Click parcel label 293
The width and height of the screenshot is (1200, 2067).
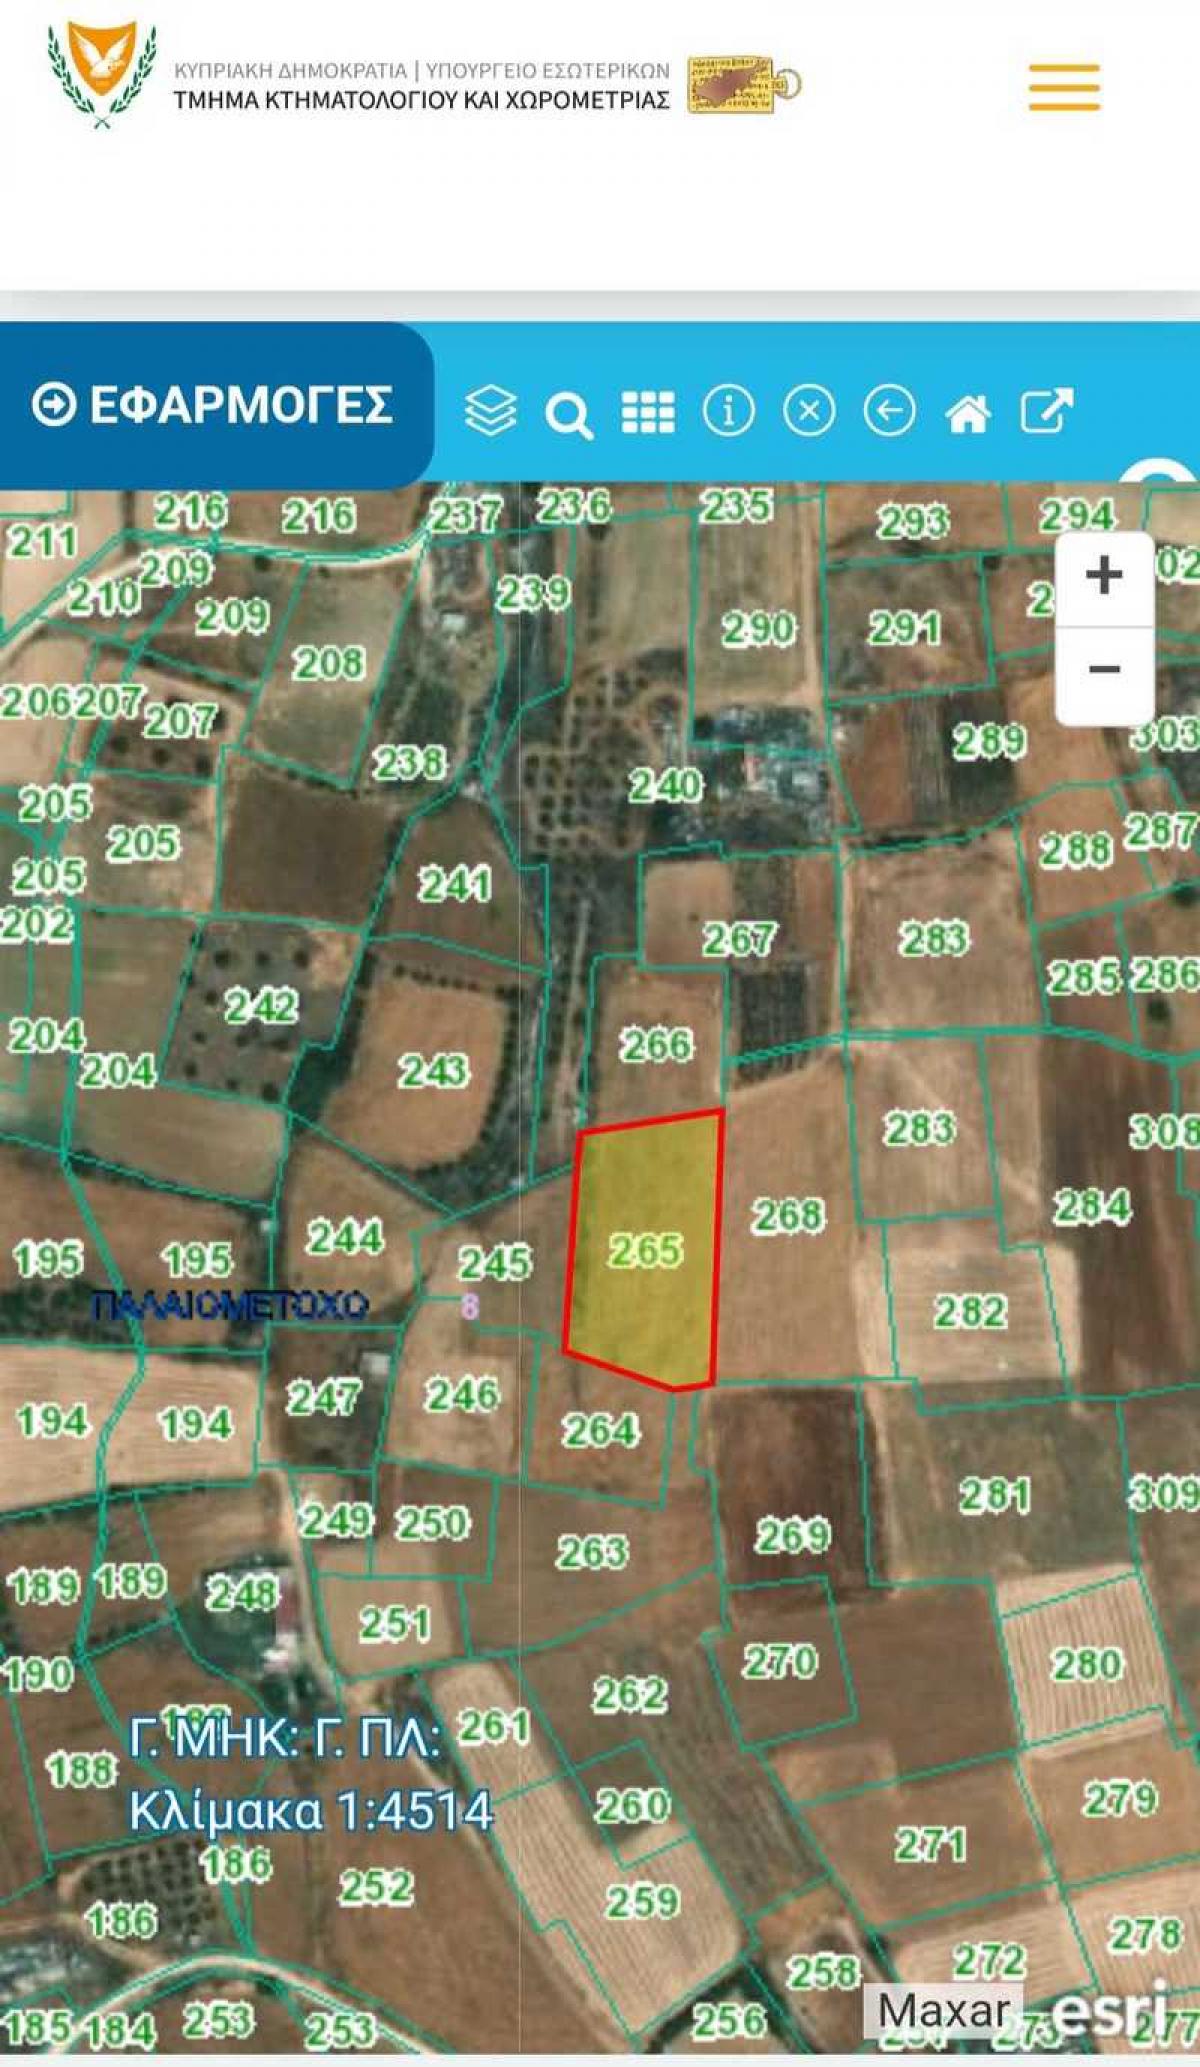[913, 522]
